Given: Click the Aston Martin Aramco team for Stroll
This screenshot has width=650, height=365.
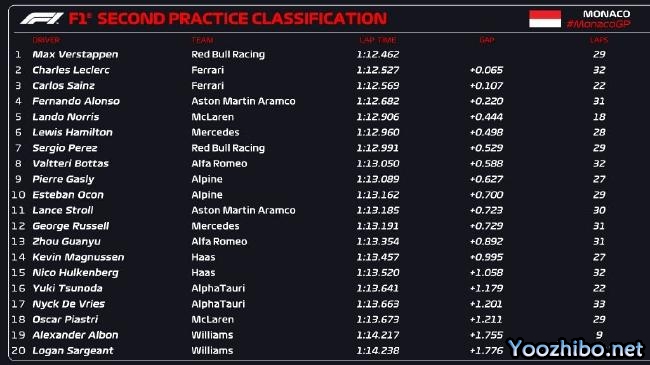Looking at the screenshot, I should pos(243,210).
